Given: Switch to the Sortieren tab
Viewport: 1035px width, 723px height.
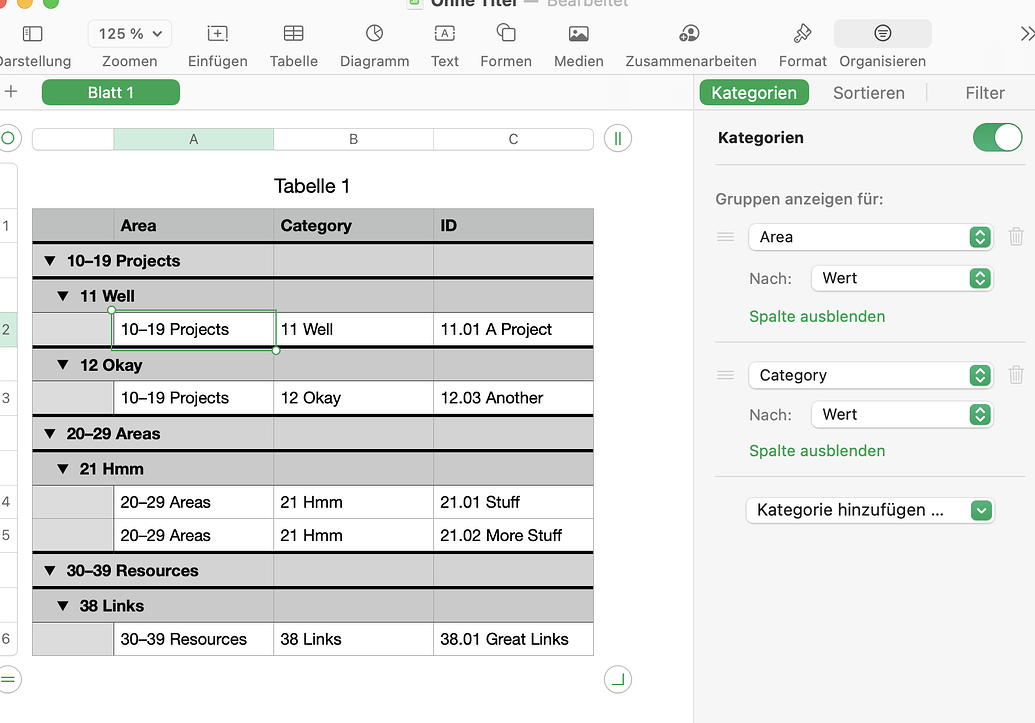Looking at the screenshot, I should click(x=868, y=93).
